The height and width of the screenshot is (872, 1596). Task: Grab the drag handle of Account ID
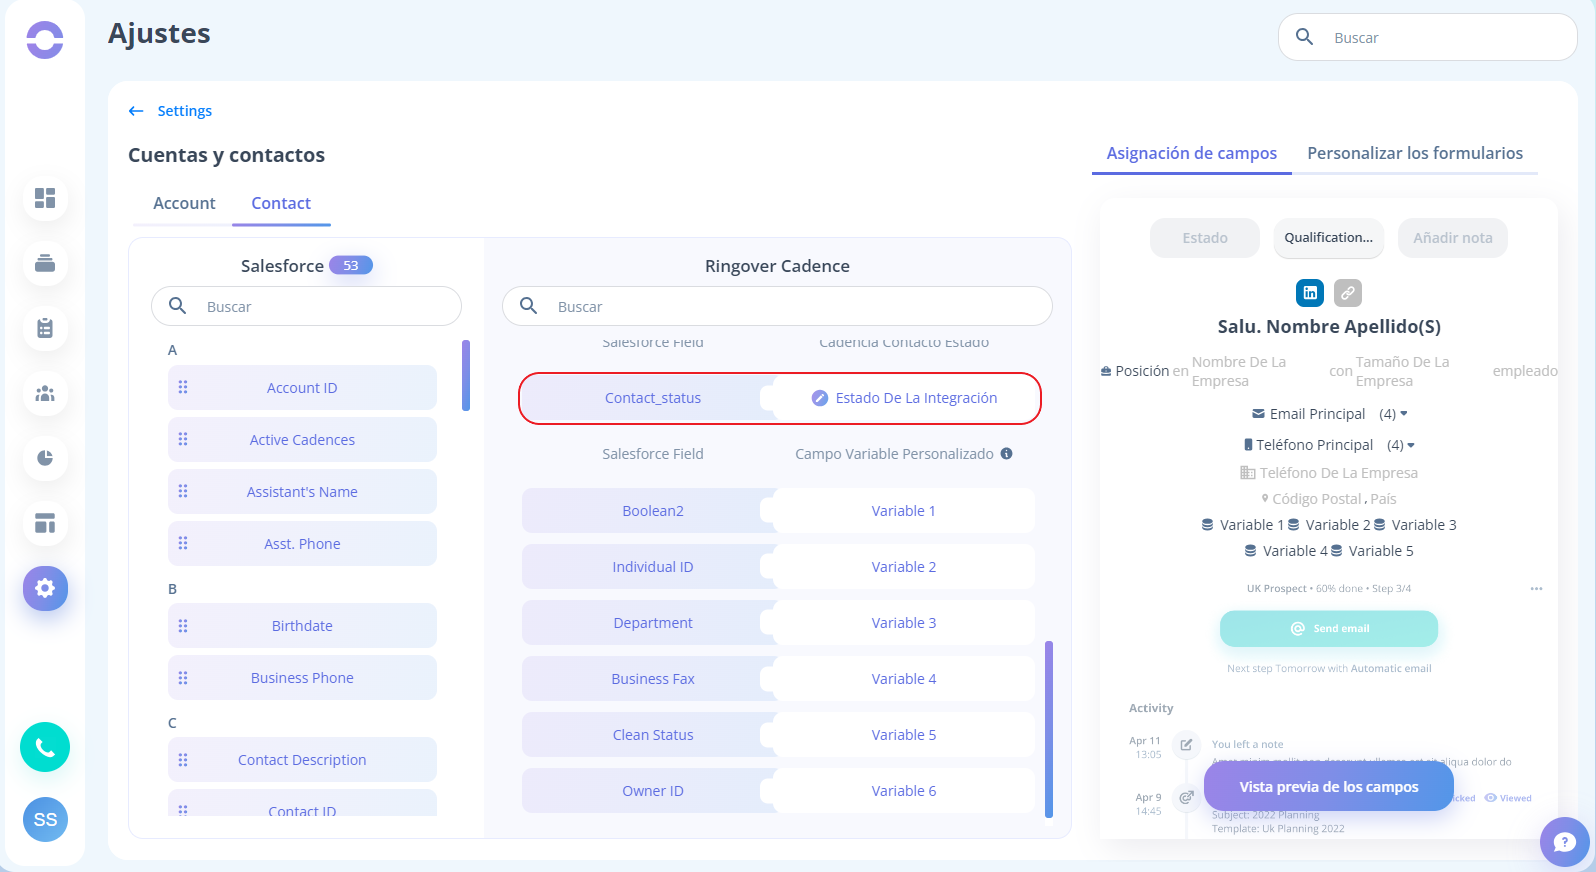183,388
